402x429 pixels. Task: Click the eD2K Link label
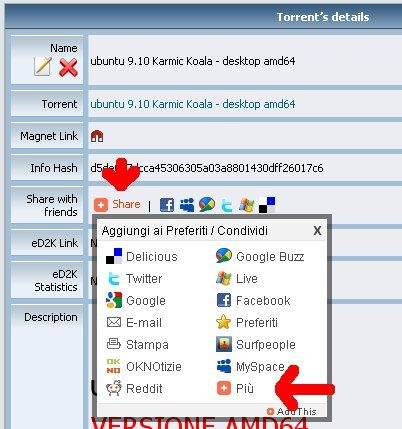(55, 243)
